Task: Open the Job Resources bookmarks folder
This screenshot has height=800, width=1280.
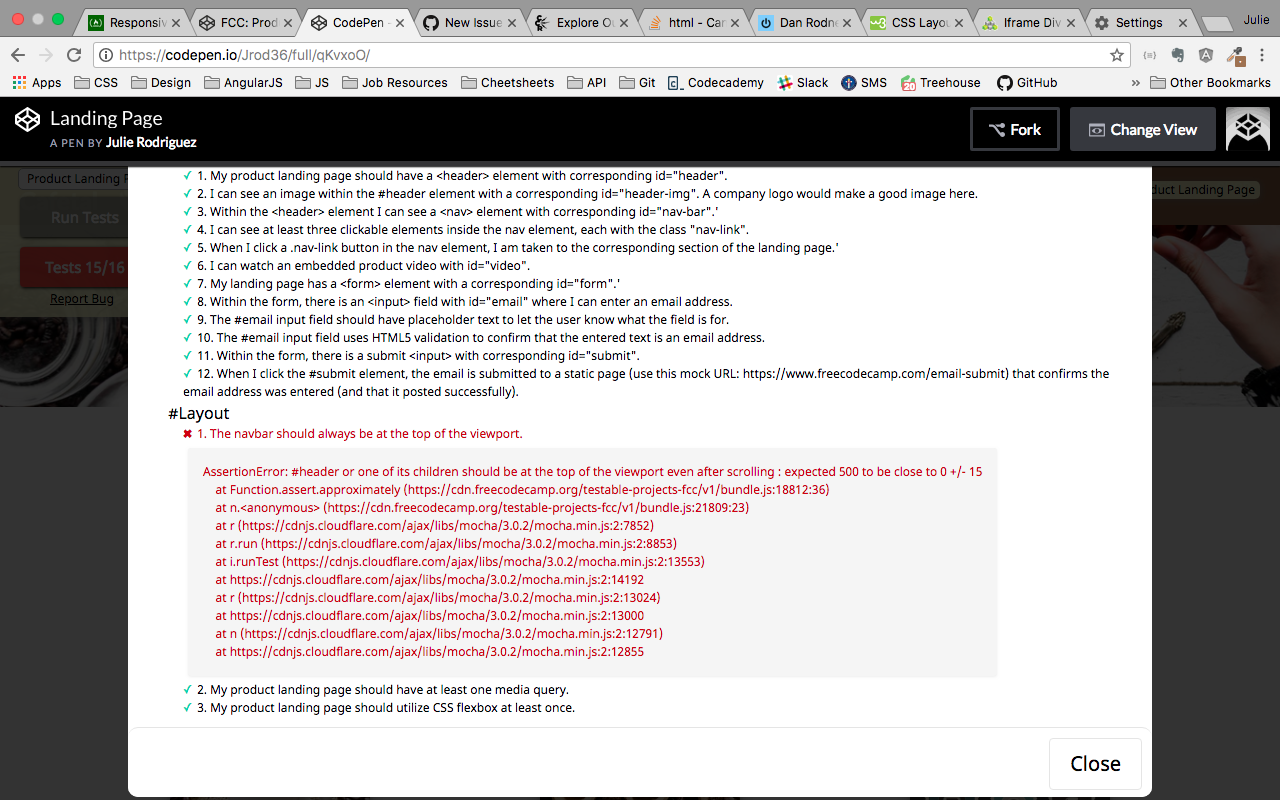Action: (x=395, y=83)
